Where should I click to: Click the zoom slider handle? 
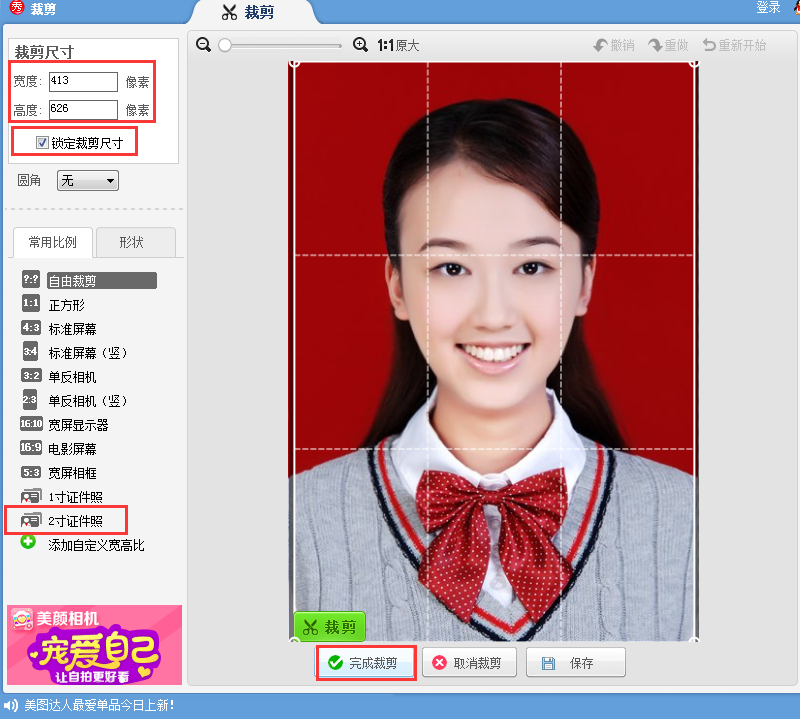click(225, 45)
